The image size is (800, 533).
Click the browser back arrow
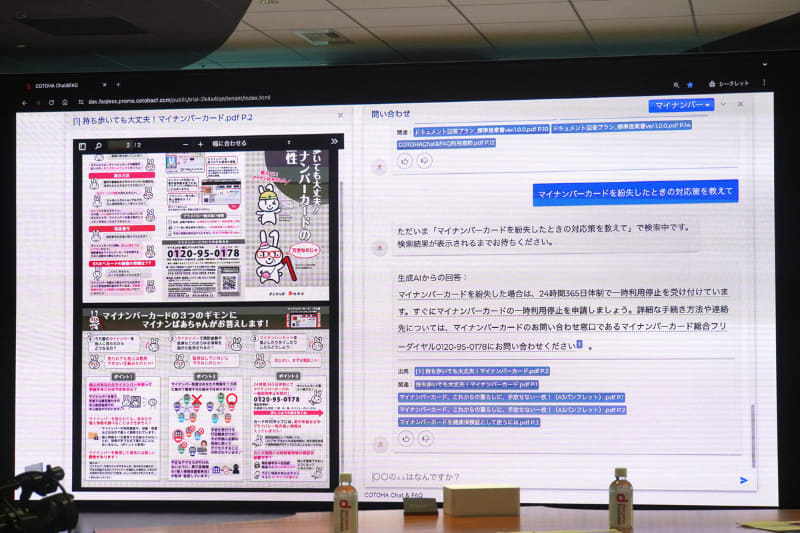(24, 103)
